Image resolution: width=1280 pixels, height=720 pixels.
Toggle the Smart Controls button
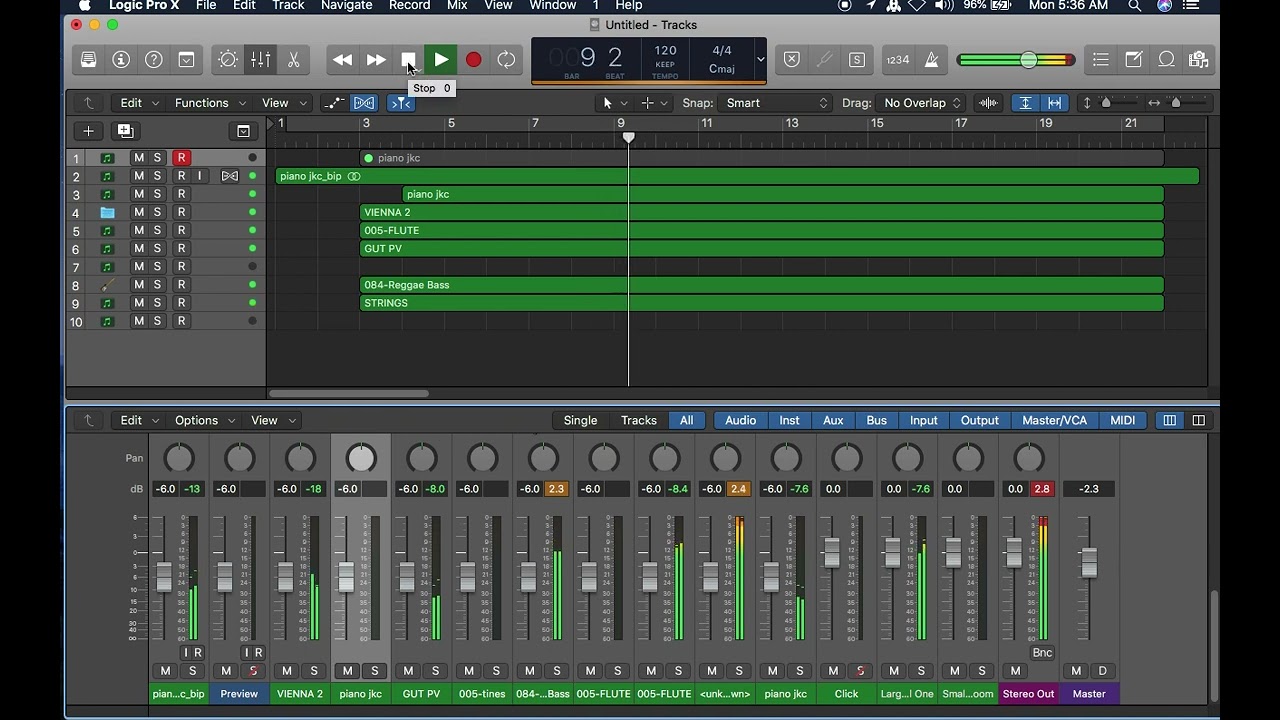[228, 60]
